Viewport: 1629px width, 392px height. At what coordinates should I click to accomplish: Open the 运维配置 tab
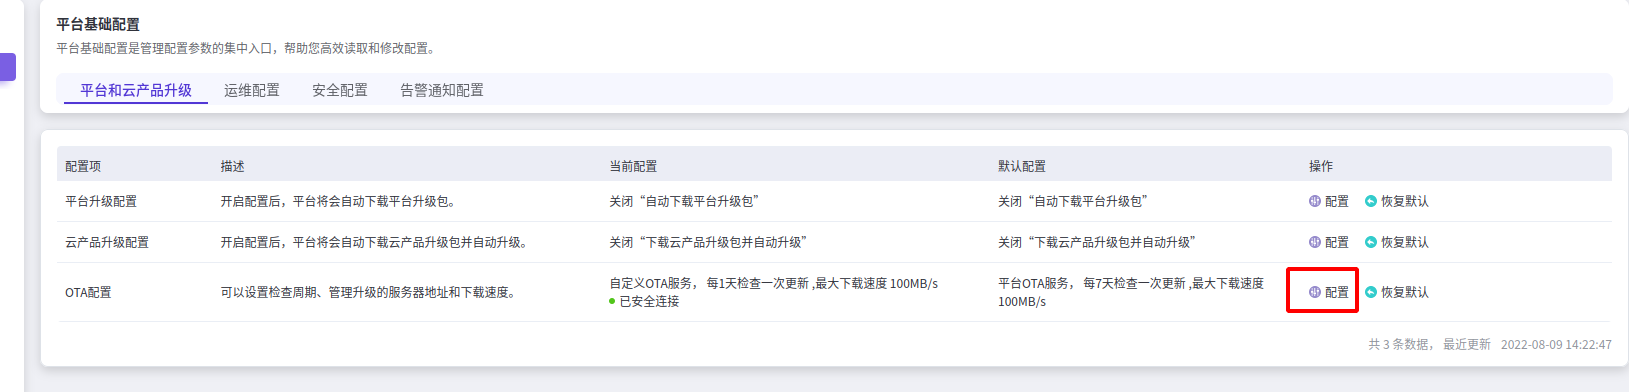click(252, 90)
